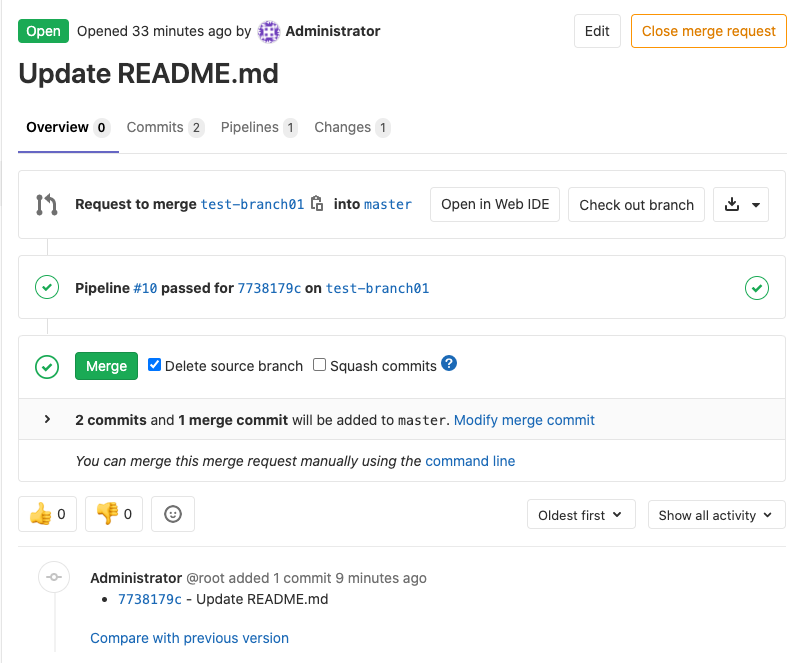Open the Pipelines tab
Image resolution: width=794 pixels, height=663 pixels.
point(258,127)
